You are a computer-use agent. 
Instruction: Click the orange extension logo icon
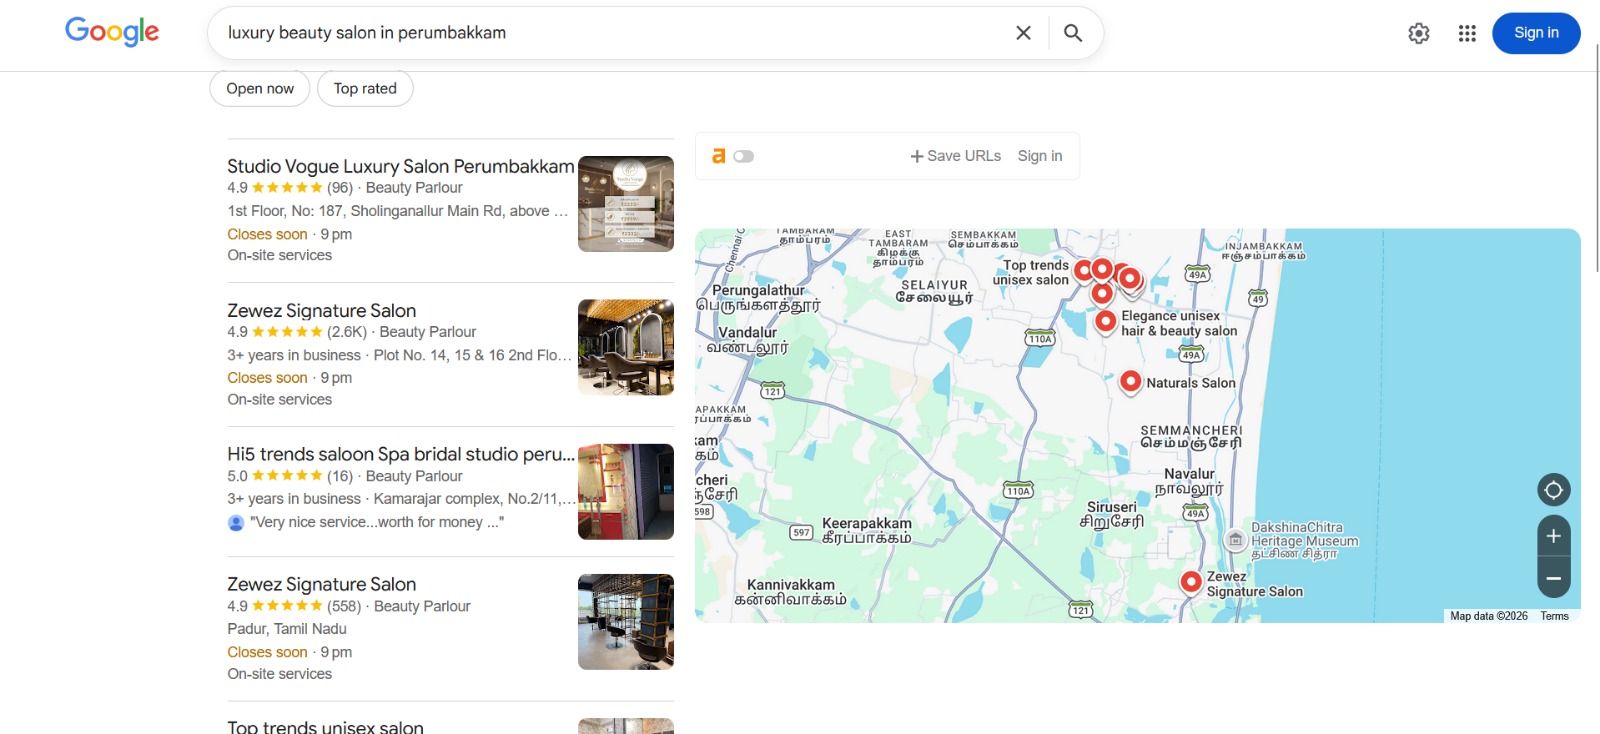tap(718, 156)
